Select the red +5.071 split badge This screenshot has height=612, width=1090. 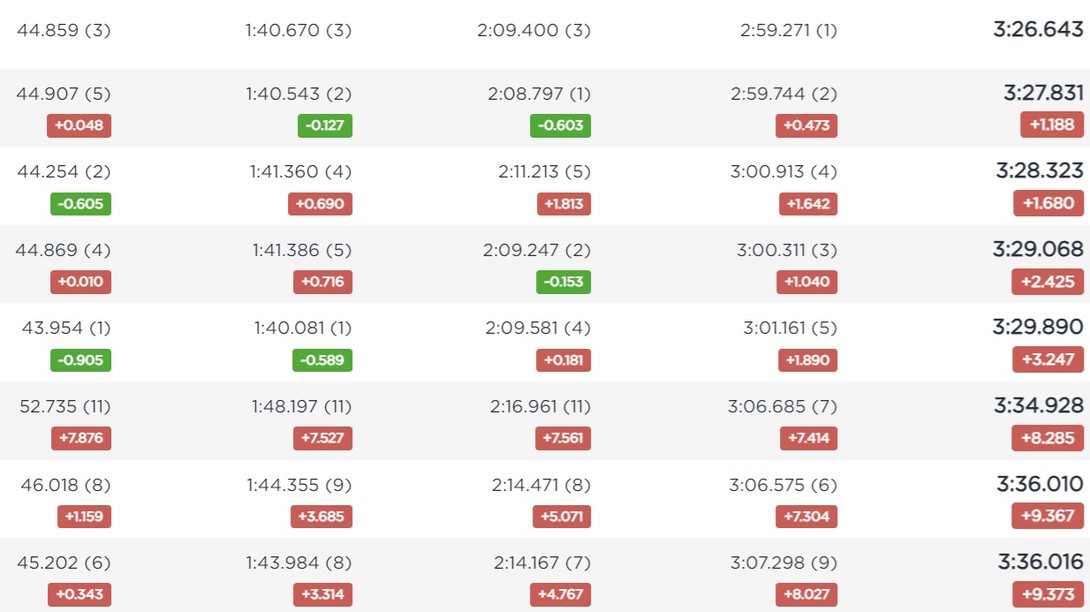point(562,517)
